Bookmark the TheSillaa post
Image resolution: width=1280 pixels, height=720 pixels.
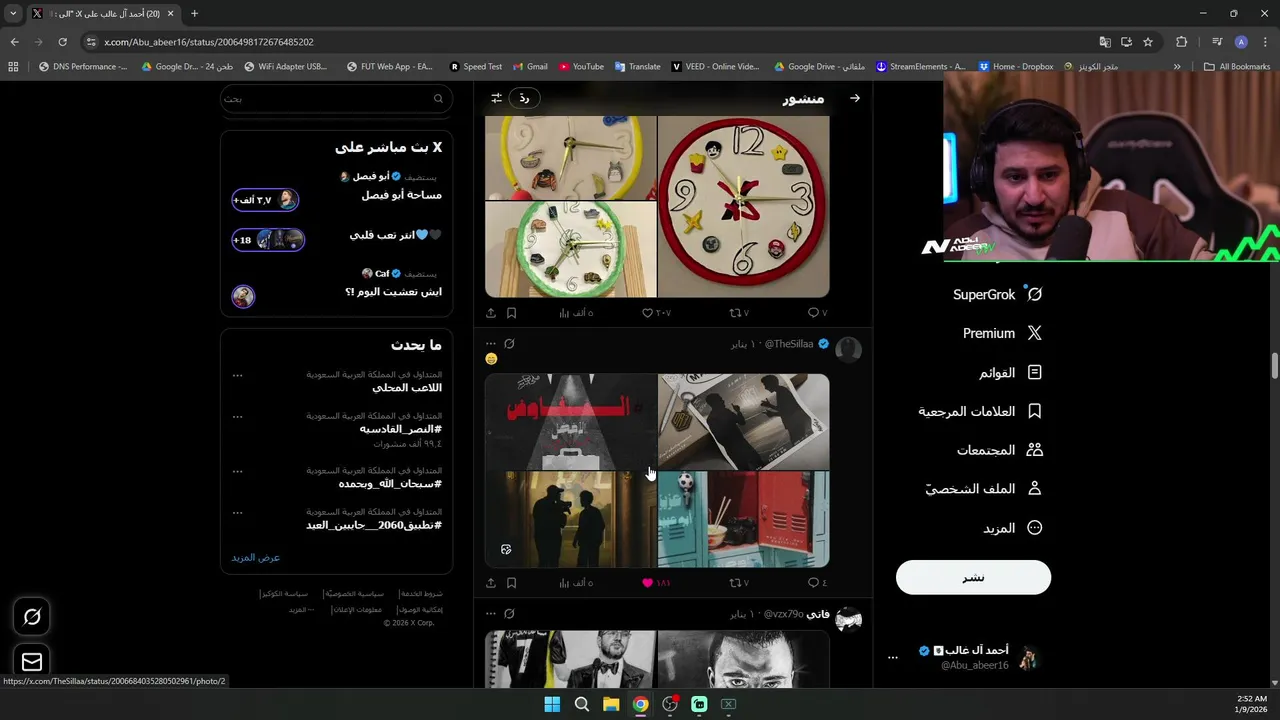(511, 583)
